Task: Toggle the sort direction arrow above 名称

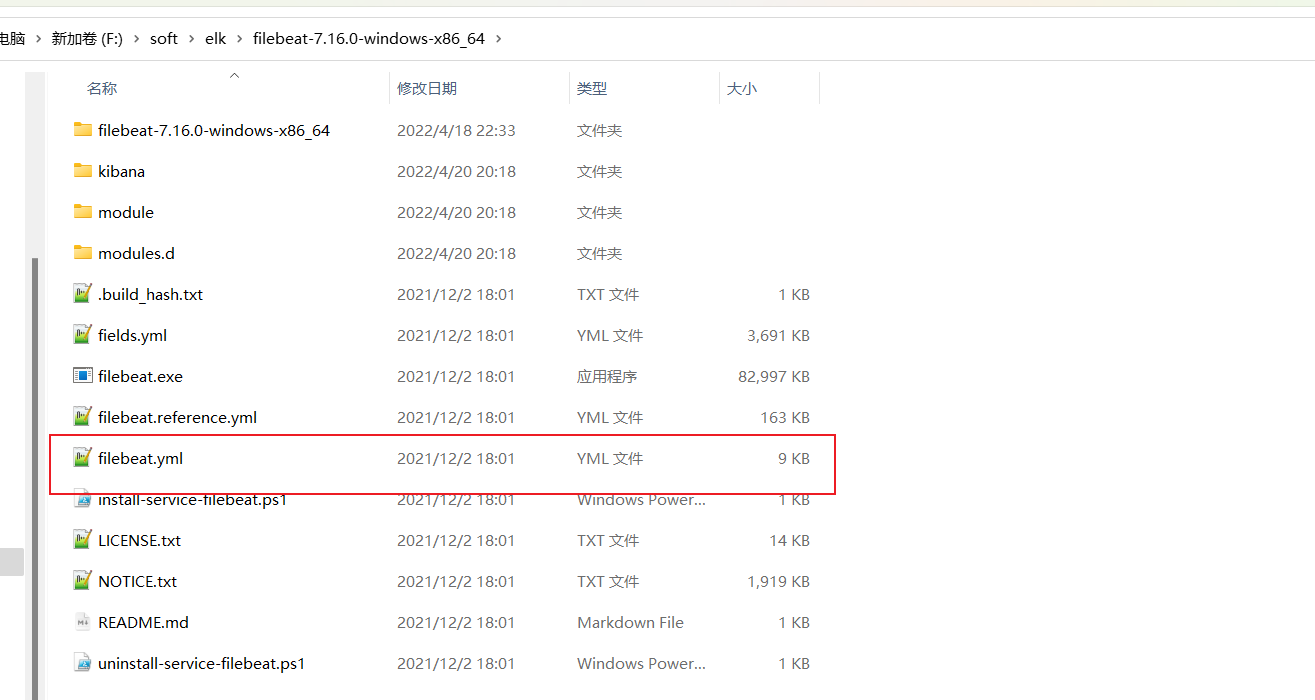Action: point(234,75)
